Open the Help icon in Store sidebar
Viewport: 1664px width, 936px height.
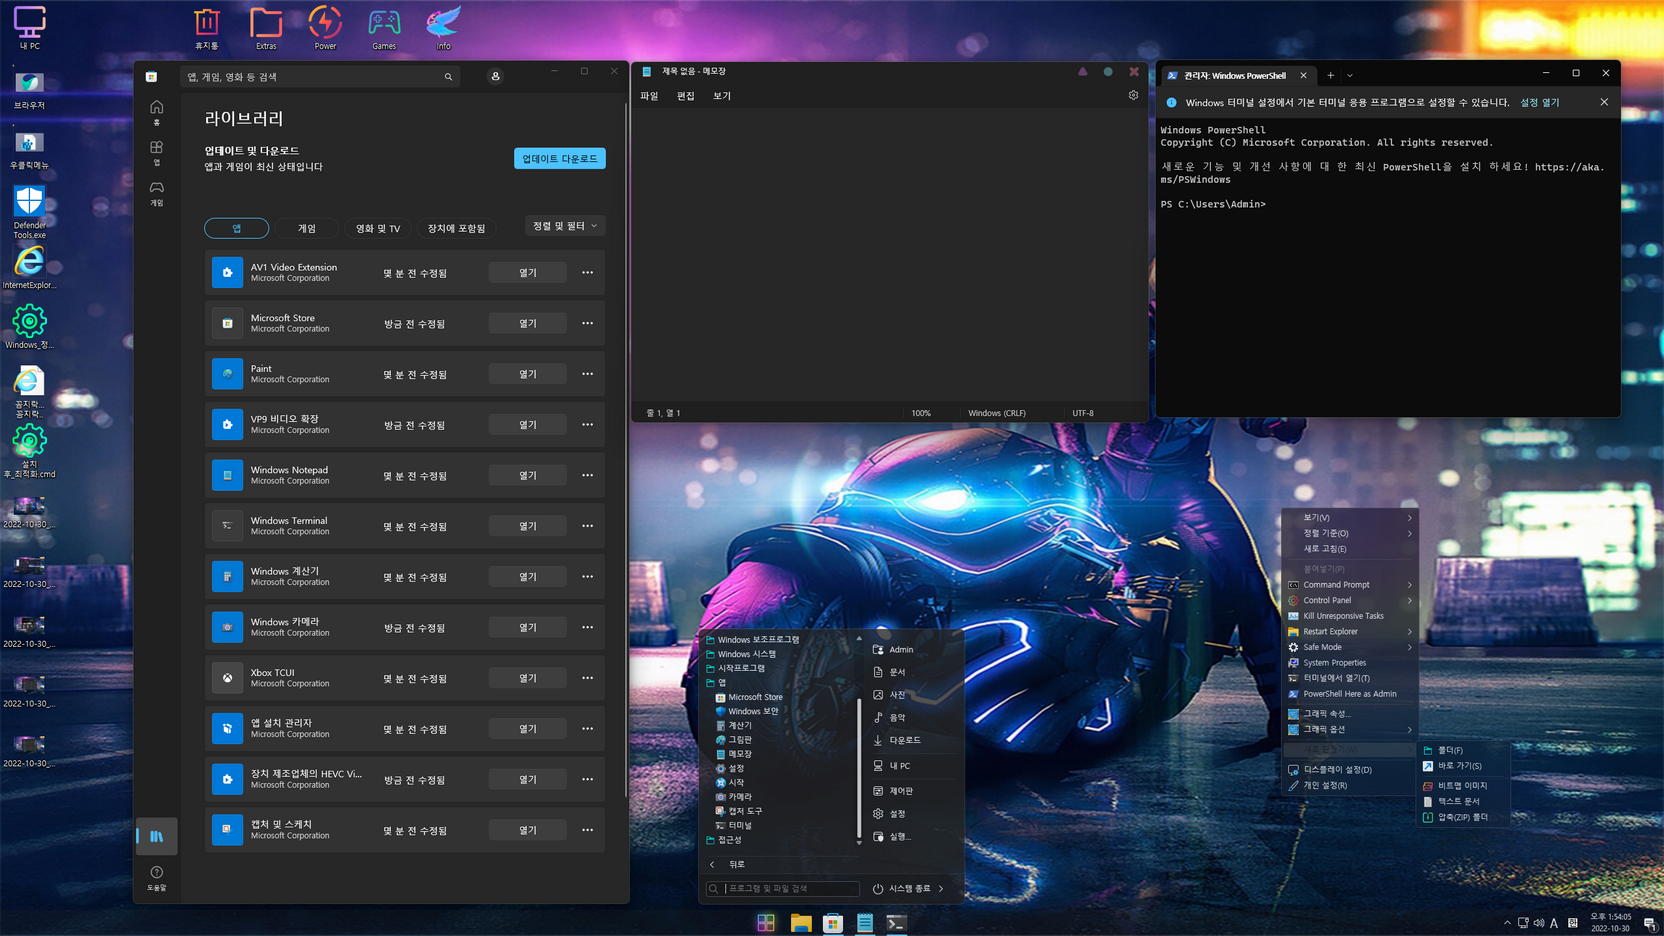pyautogui.click(x=157, y=877)
